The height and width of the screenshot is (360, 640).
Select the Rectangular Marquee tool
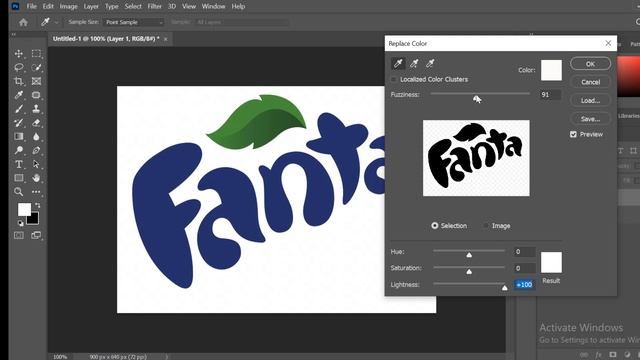click(x=36, y=53)
